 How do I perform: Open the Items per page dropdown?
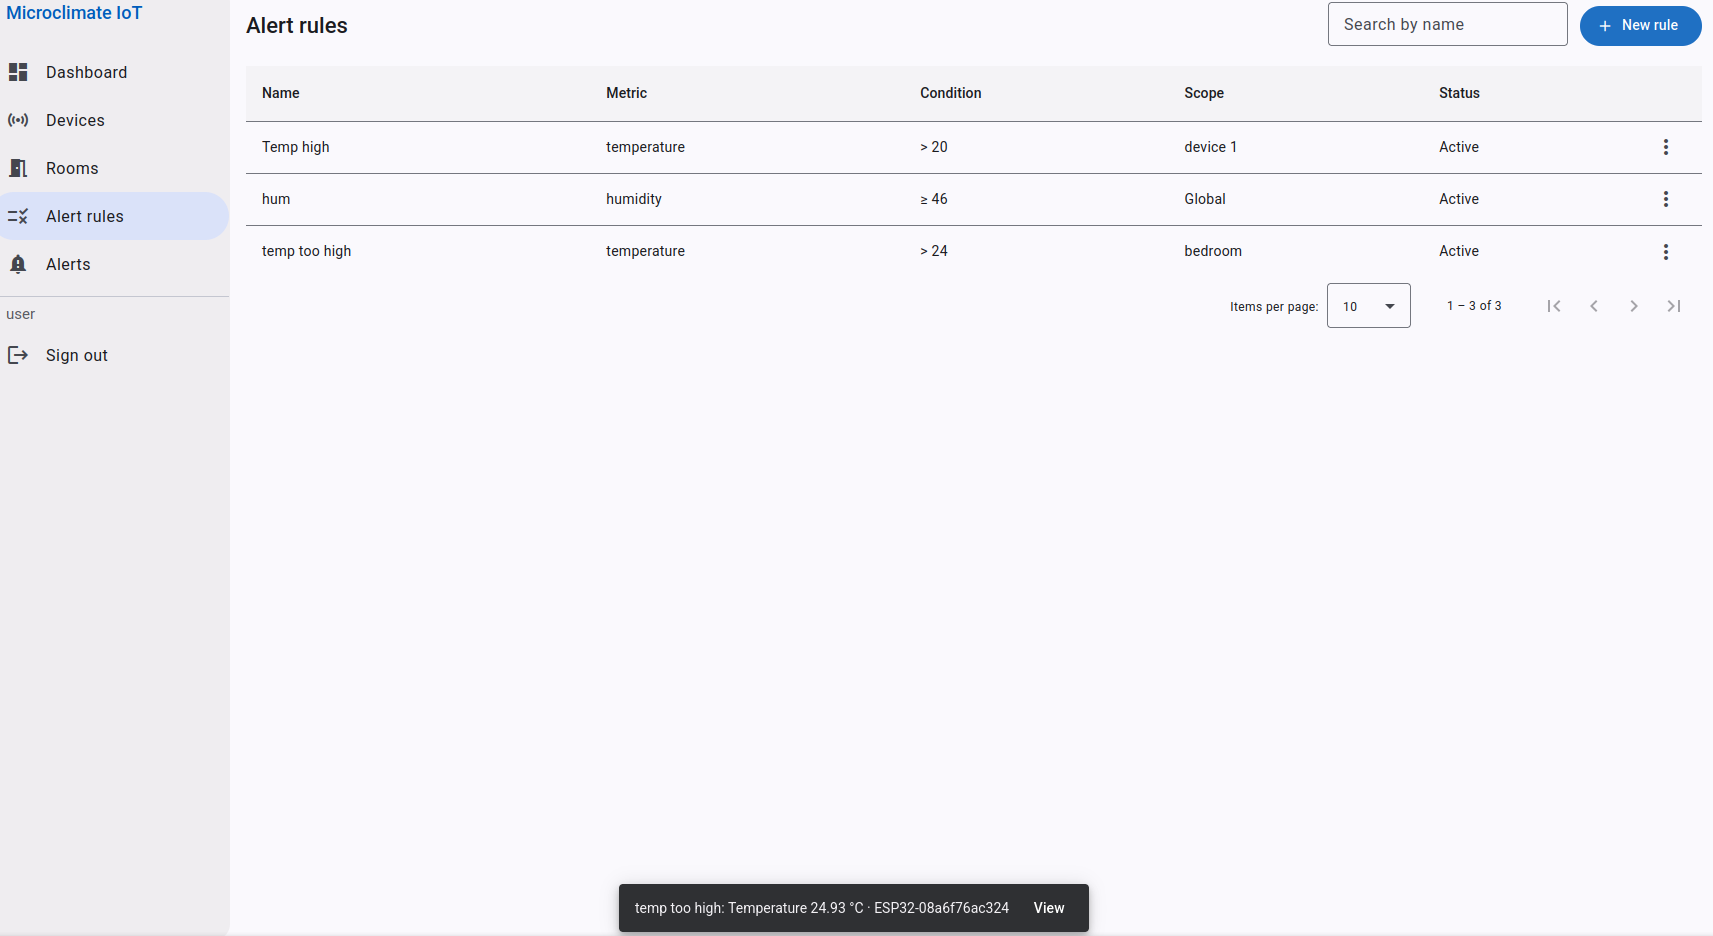click(1369, 306)
